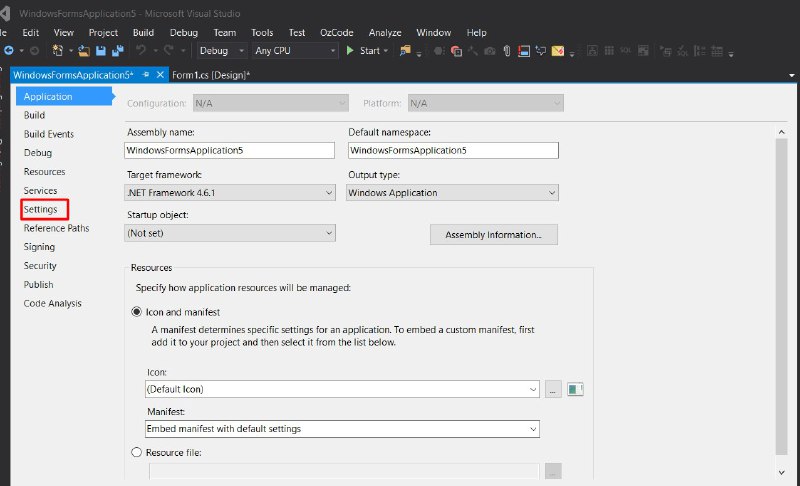800x486 pixels.
Task: Click the red circle debug window icon
Action: [456, 50]
